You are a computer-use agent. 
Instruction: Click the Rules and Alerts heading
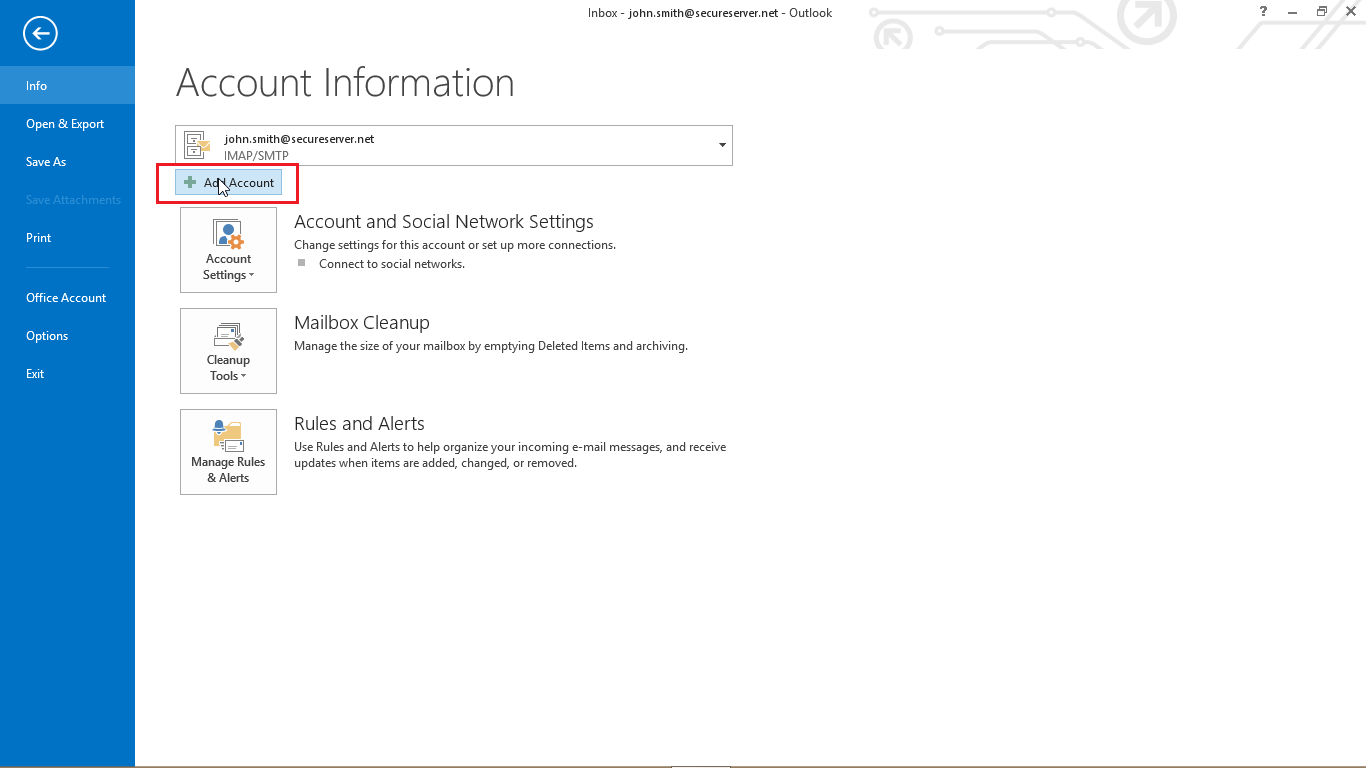(x=359, y=424)
